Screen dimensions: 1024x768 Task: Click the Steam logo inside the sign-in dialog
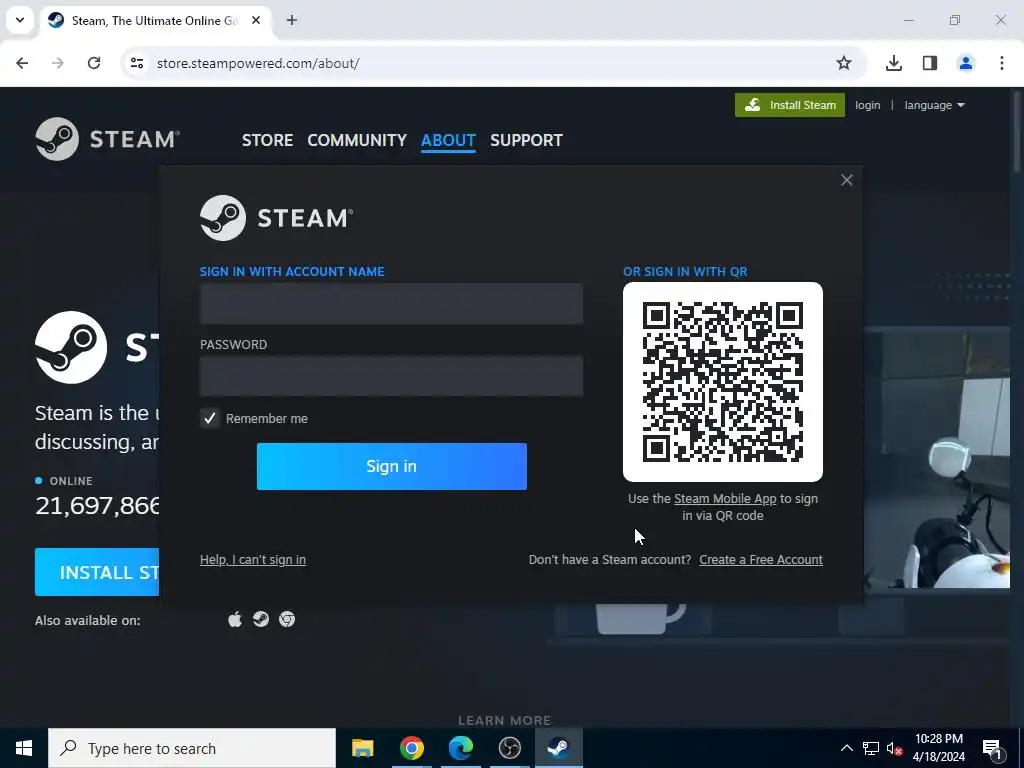click(276, 217)
